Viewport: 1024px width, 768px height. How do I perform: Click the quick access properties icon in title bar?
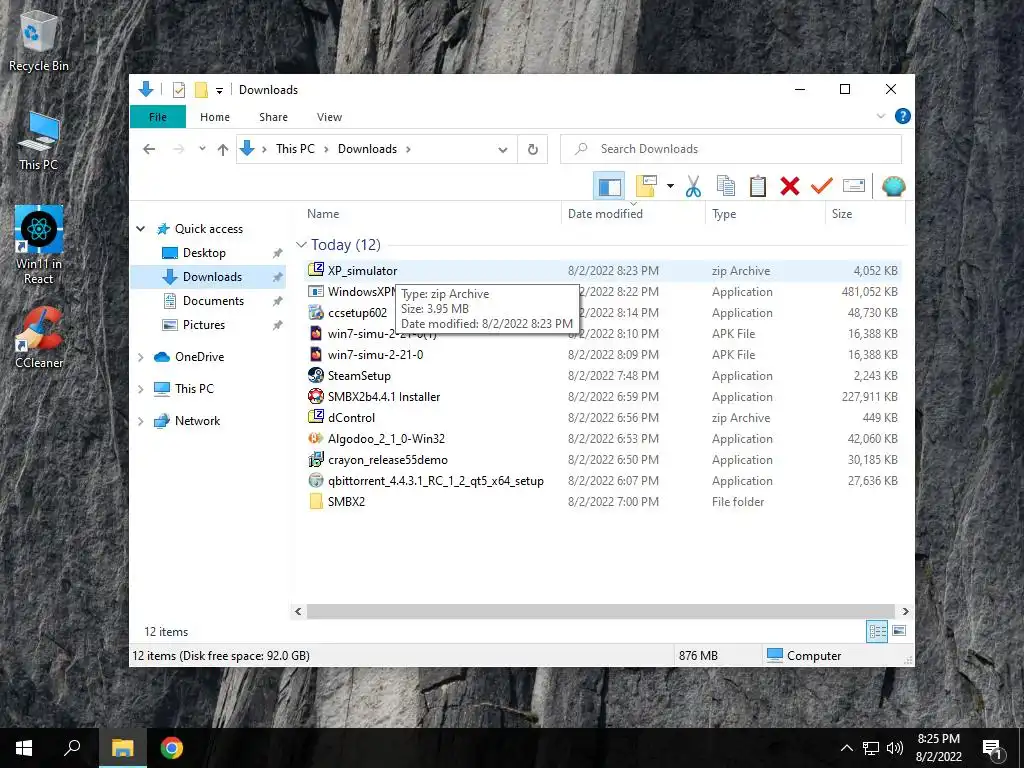pos(179,90)
